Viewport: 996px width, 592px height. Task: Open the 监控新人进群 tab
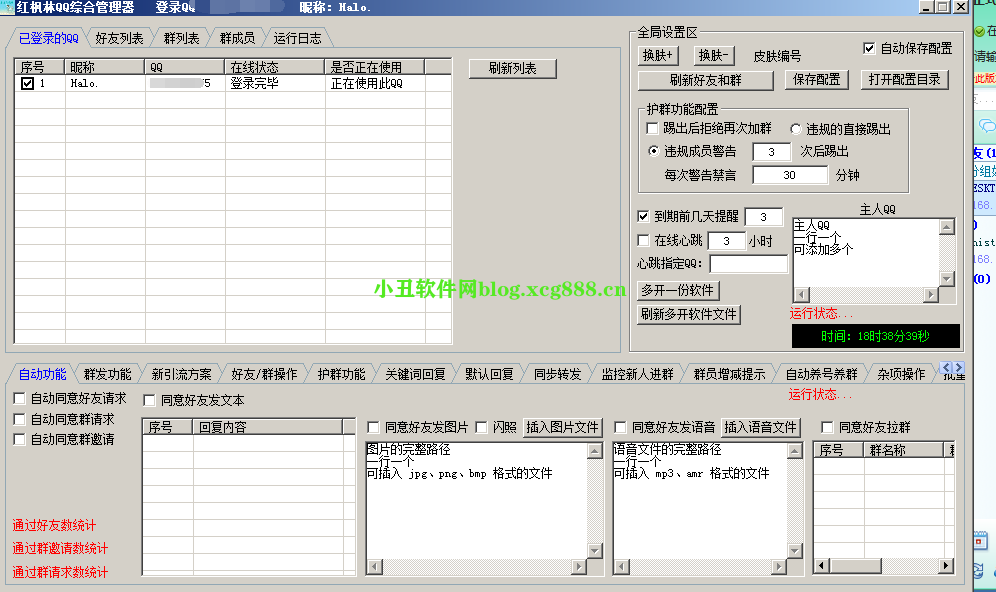(x=637, y=374)
